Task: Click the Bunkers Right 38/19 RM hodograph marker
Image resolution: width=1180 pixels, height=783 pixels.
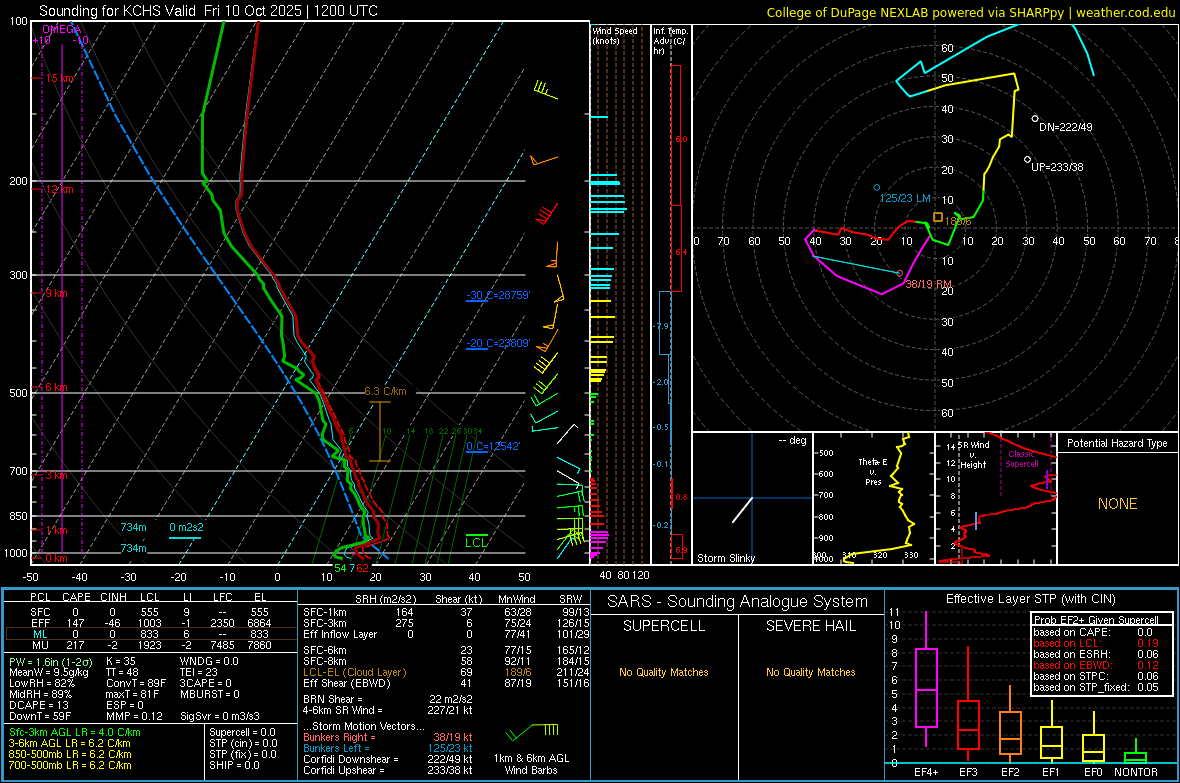Action: coord(899,273)
